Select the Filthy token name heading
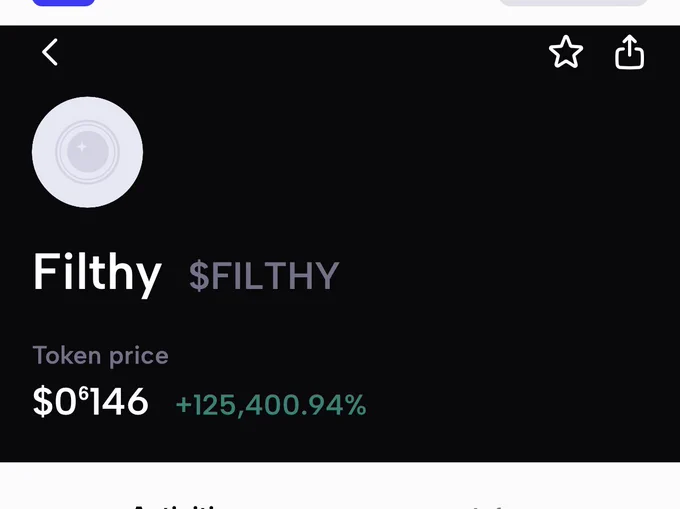 97,274
